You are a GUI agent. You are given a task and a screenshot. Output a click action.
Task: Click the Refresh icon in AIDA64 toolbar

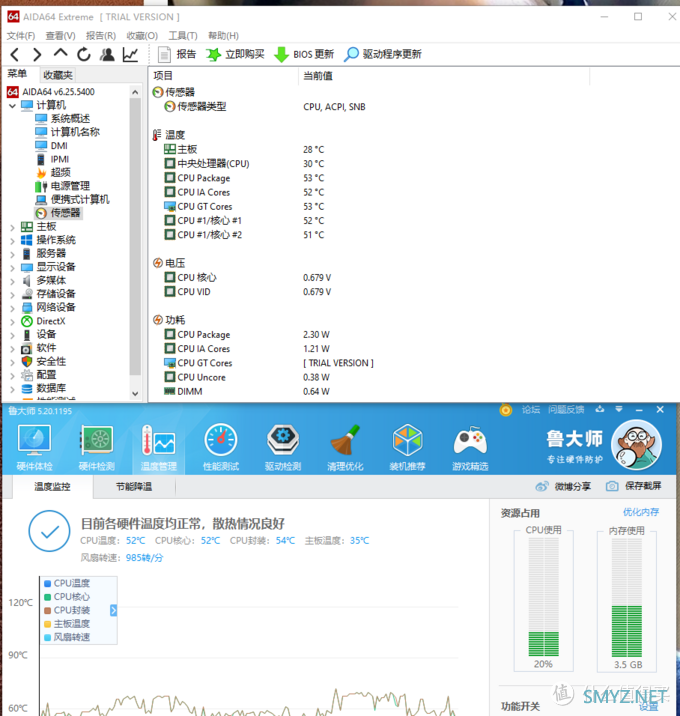pos(84,55)
